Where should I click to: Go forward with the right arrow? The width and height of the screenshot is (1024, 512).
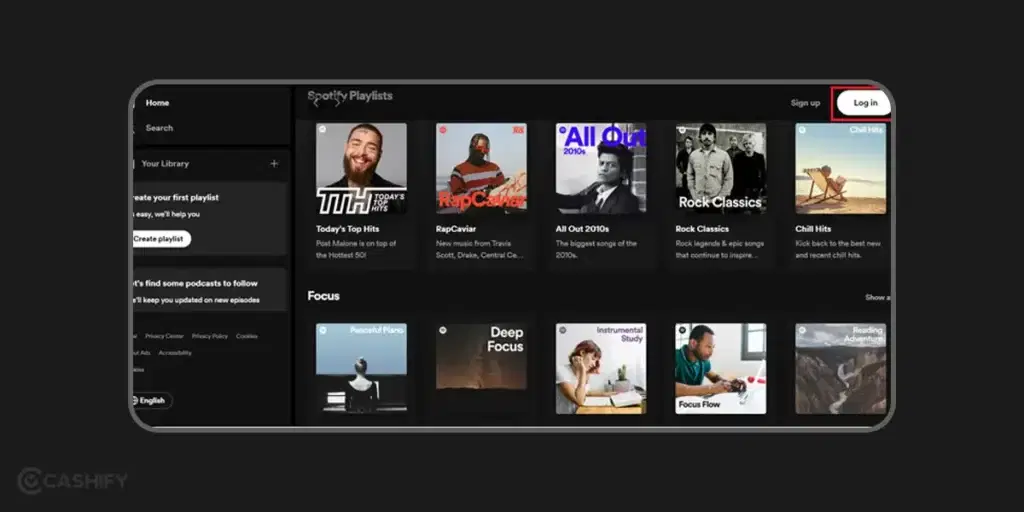(338, 101)
